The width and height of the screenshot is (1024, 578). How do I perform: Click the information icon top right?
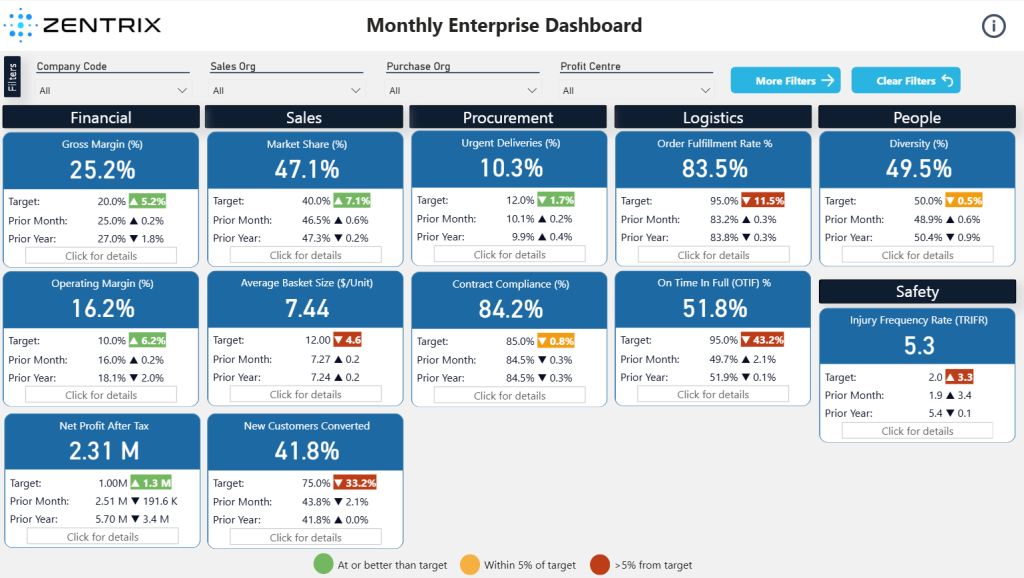(x=993, y=26)
